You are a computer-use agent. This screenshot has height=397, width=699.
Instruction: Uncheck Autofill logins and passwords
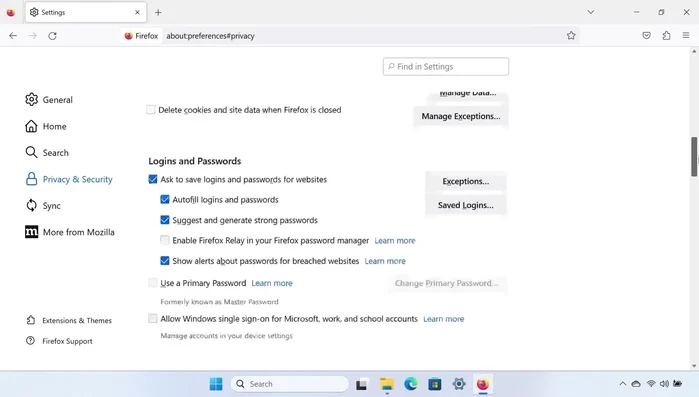[165, 199]
